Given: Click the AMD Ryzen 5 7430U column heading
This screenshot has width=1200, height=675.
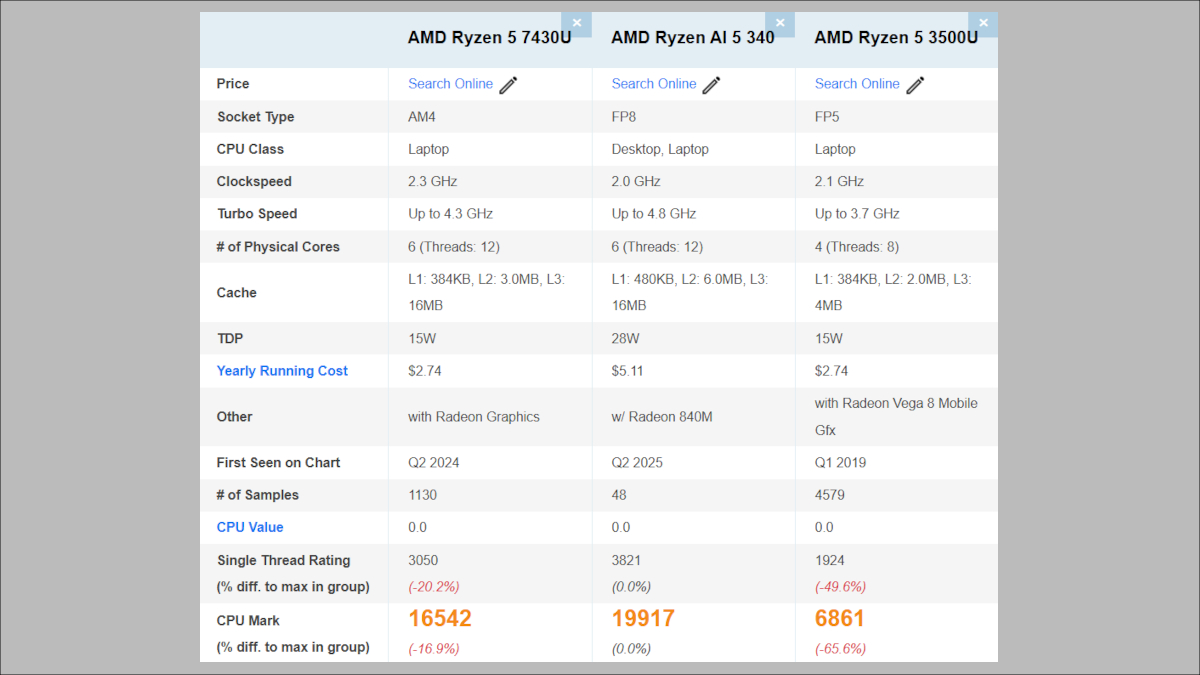Looking at the screenshot, I should [x=489, y=38].
